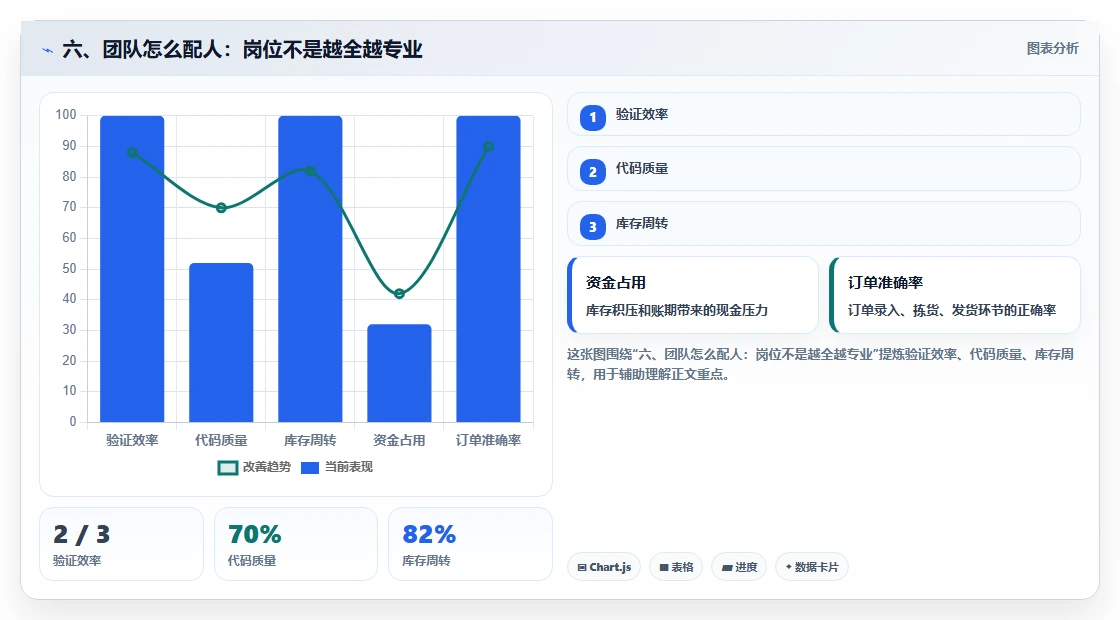The height and width of the screenshot is (620, 1120).
Task: Select the 验证效率 list item
Action: (x=824, y=114)
